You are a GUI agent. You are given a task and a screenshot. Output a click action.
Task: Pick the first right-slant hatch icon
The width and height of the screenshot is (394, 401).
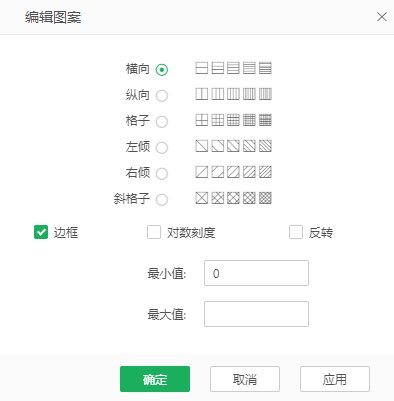tap(202, 172)
